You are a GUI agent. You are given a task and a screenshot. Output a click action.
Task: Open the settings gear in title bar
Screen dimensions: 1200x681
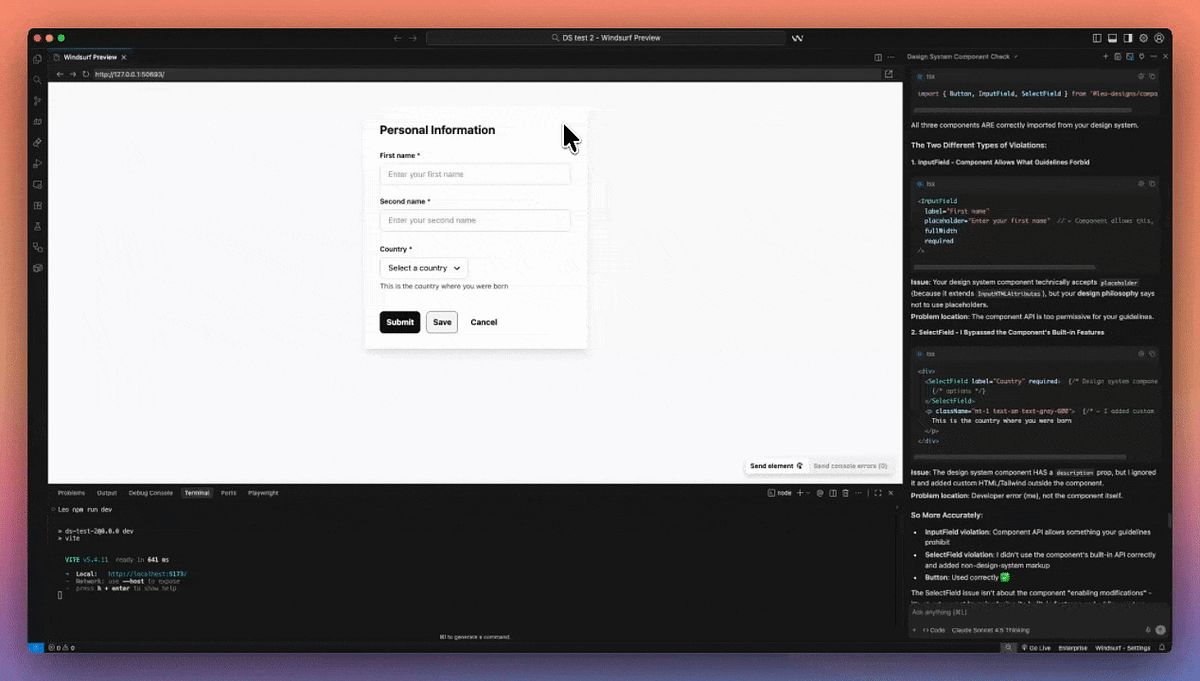(x=1144, y=38)
